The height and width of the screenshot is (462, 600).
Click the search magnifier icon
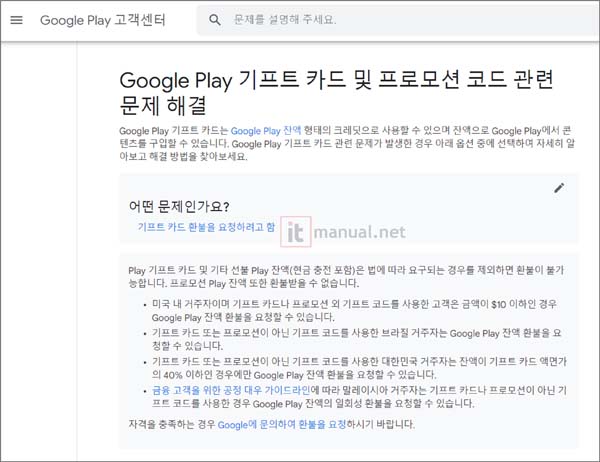click(x=215, y=20)
